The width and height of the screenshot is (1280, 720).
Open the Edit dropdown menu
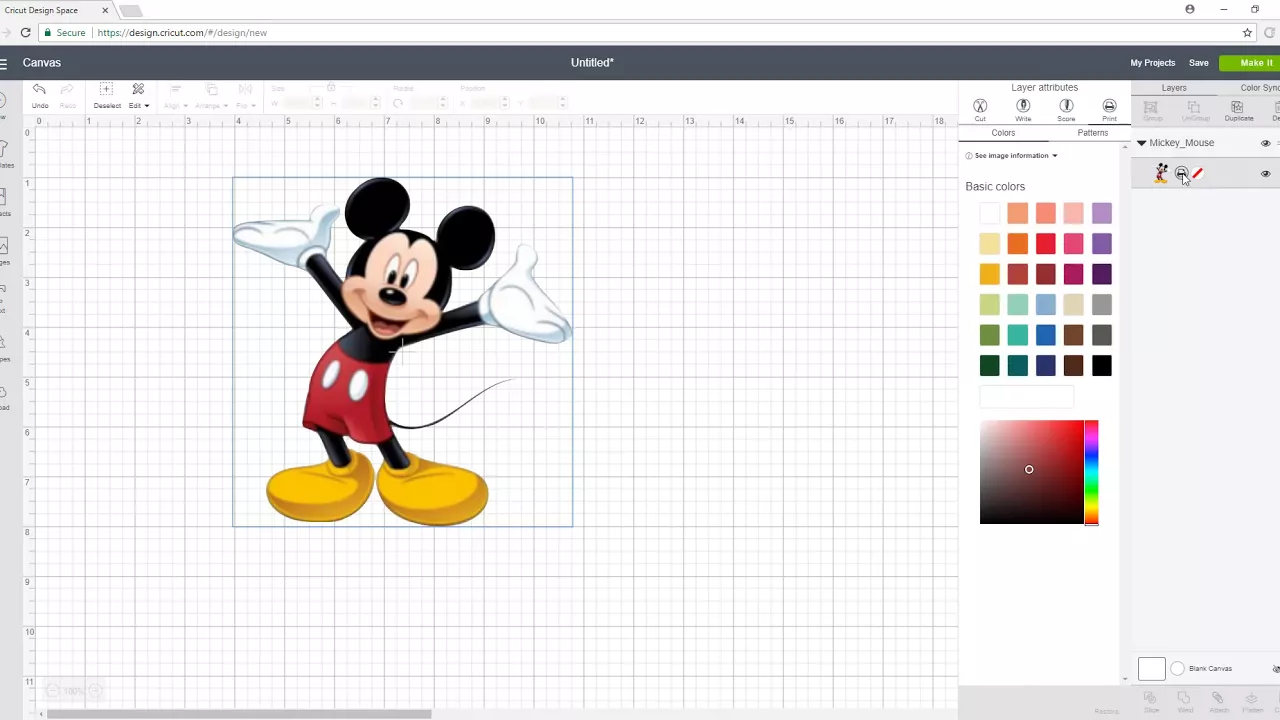(x=139, y=95)
